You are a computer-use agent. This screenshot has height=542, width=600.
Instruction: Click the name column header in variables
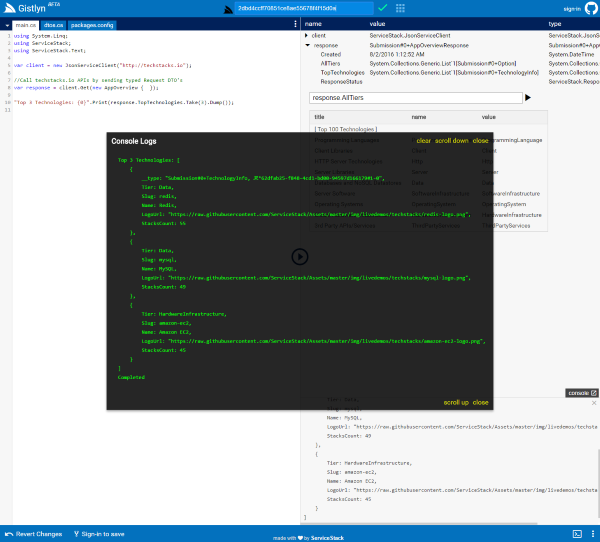313,24
